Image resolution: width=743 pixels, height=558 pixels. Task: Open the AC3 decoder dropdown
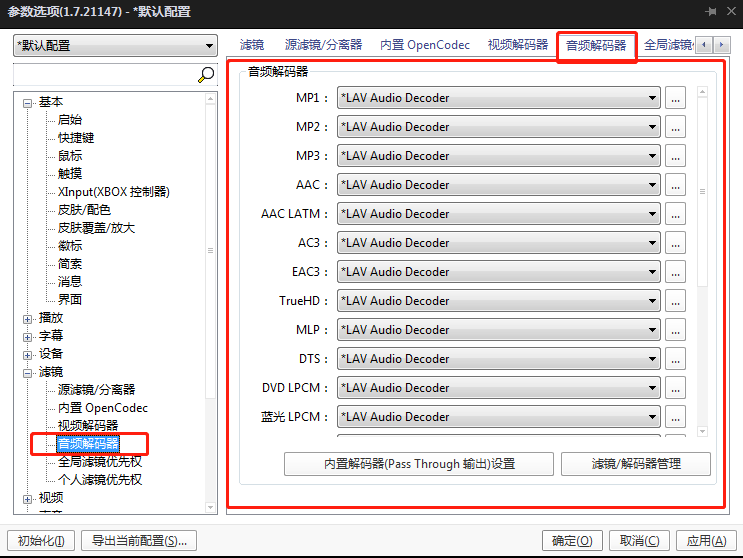click(x=499, y=243)
